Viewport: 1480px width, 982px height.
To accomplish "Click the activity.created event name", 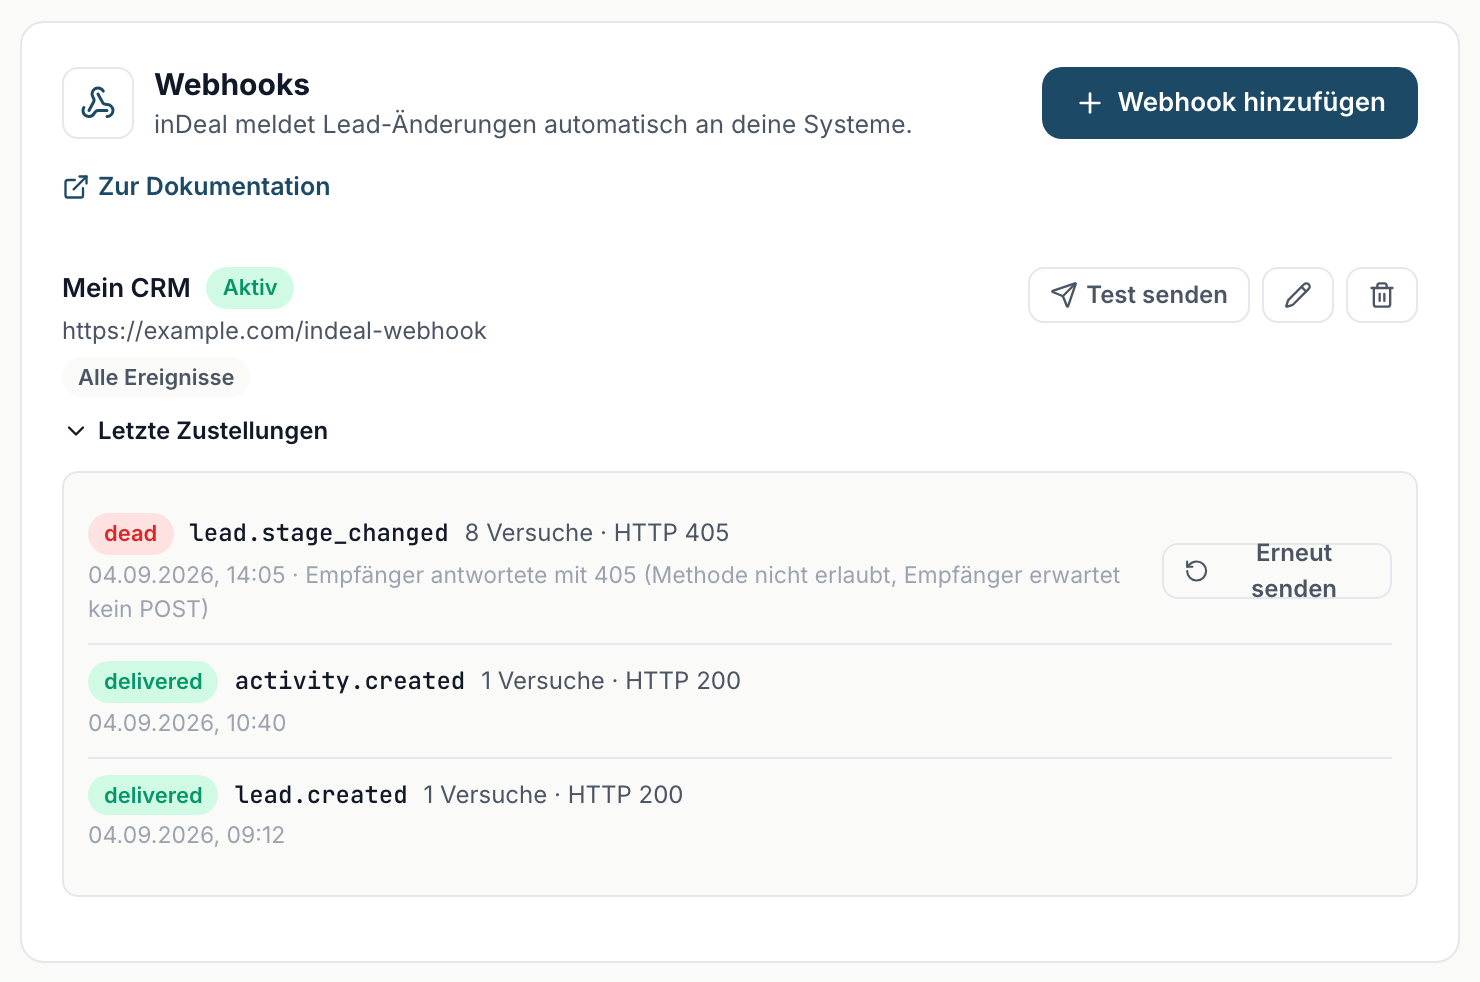I will coord(350,681).
